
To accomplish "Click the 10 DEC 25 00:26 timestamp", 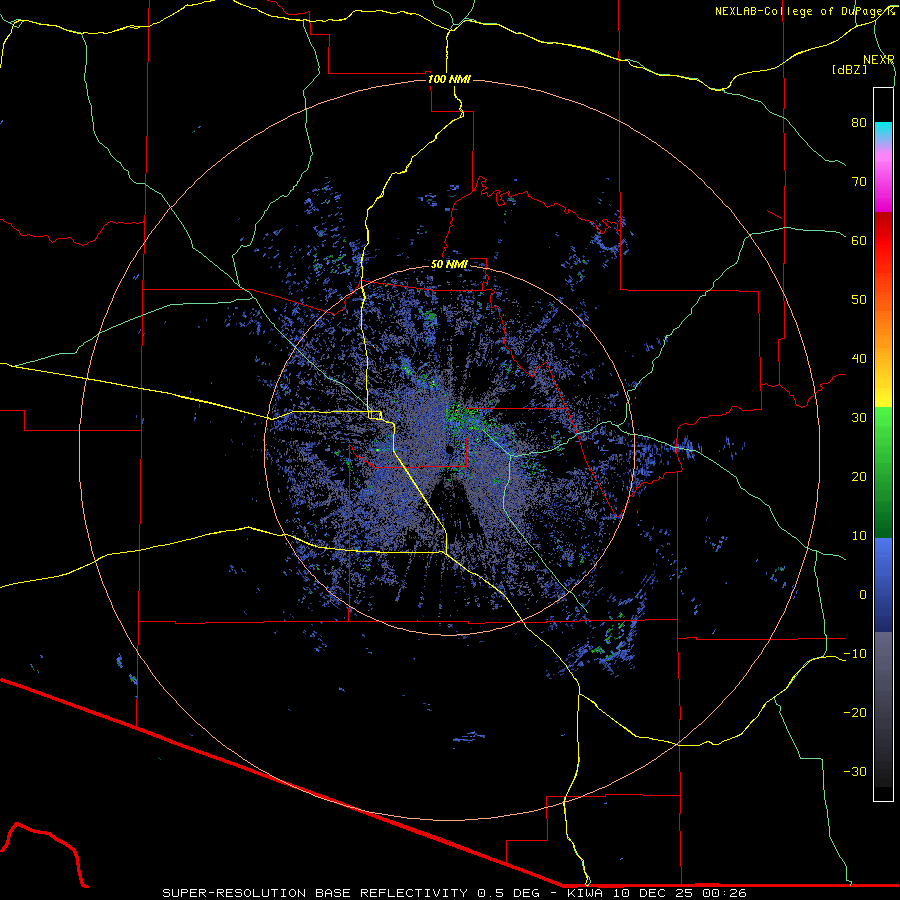I will pyautogui.click(x=678, y=893).
